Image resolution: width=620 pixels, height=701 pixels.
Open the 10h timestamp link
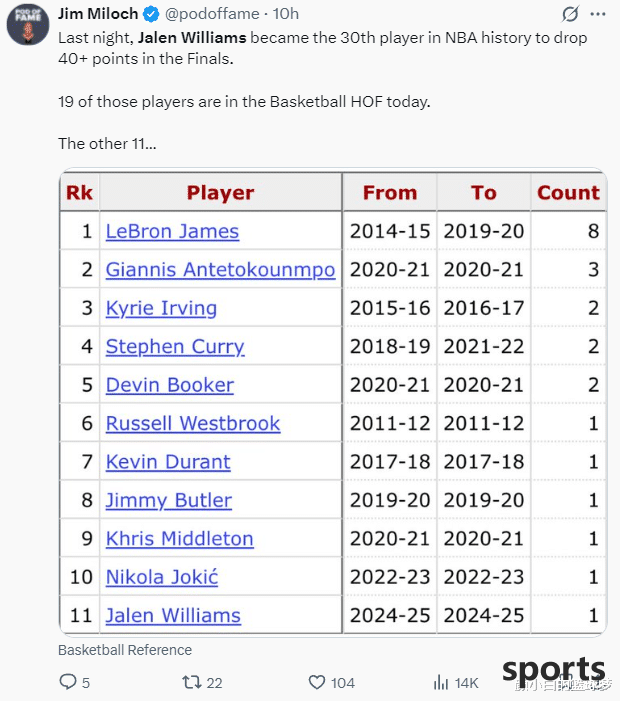(x=286, y=14)
